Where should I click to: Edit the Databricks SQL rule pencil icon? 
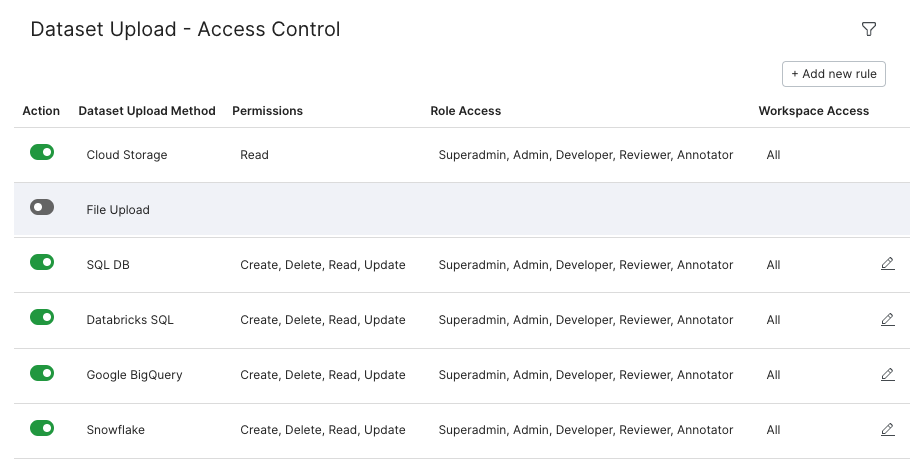coord(888,319)
